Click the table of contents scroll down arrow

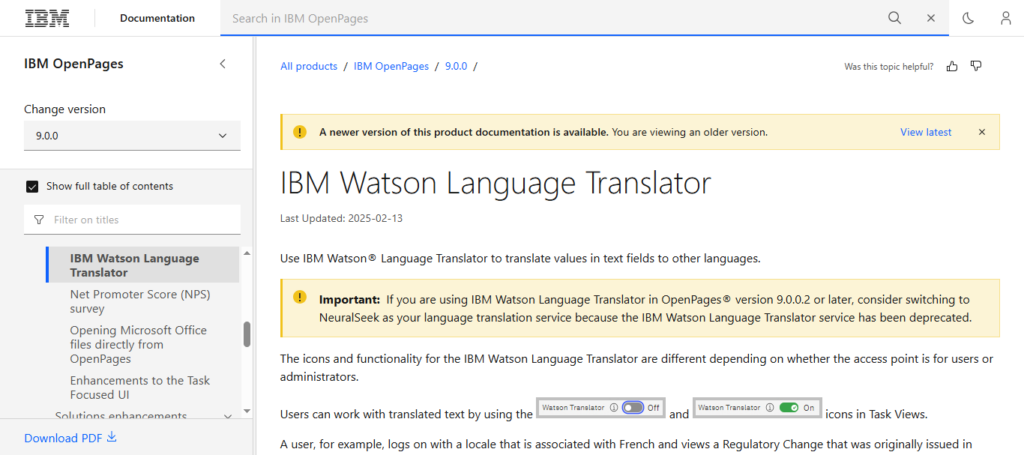click(246, 411)
